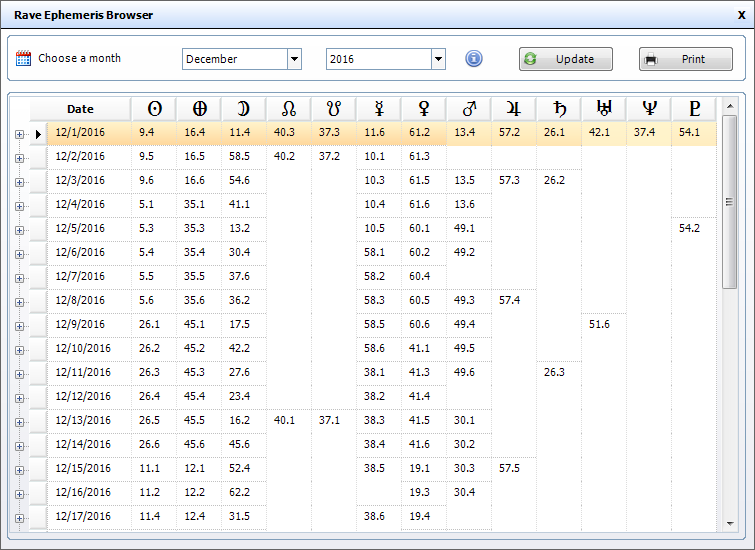Click the Neptune symbol column header
The width and height of the screenshot is (755, 550).
tap(649, 109)
